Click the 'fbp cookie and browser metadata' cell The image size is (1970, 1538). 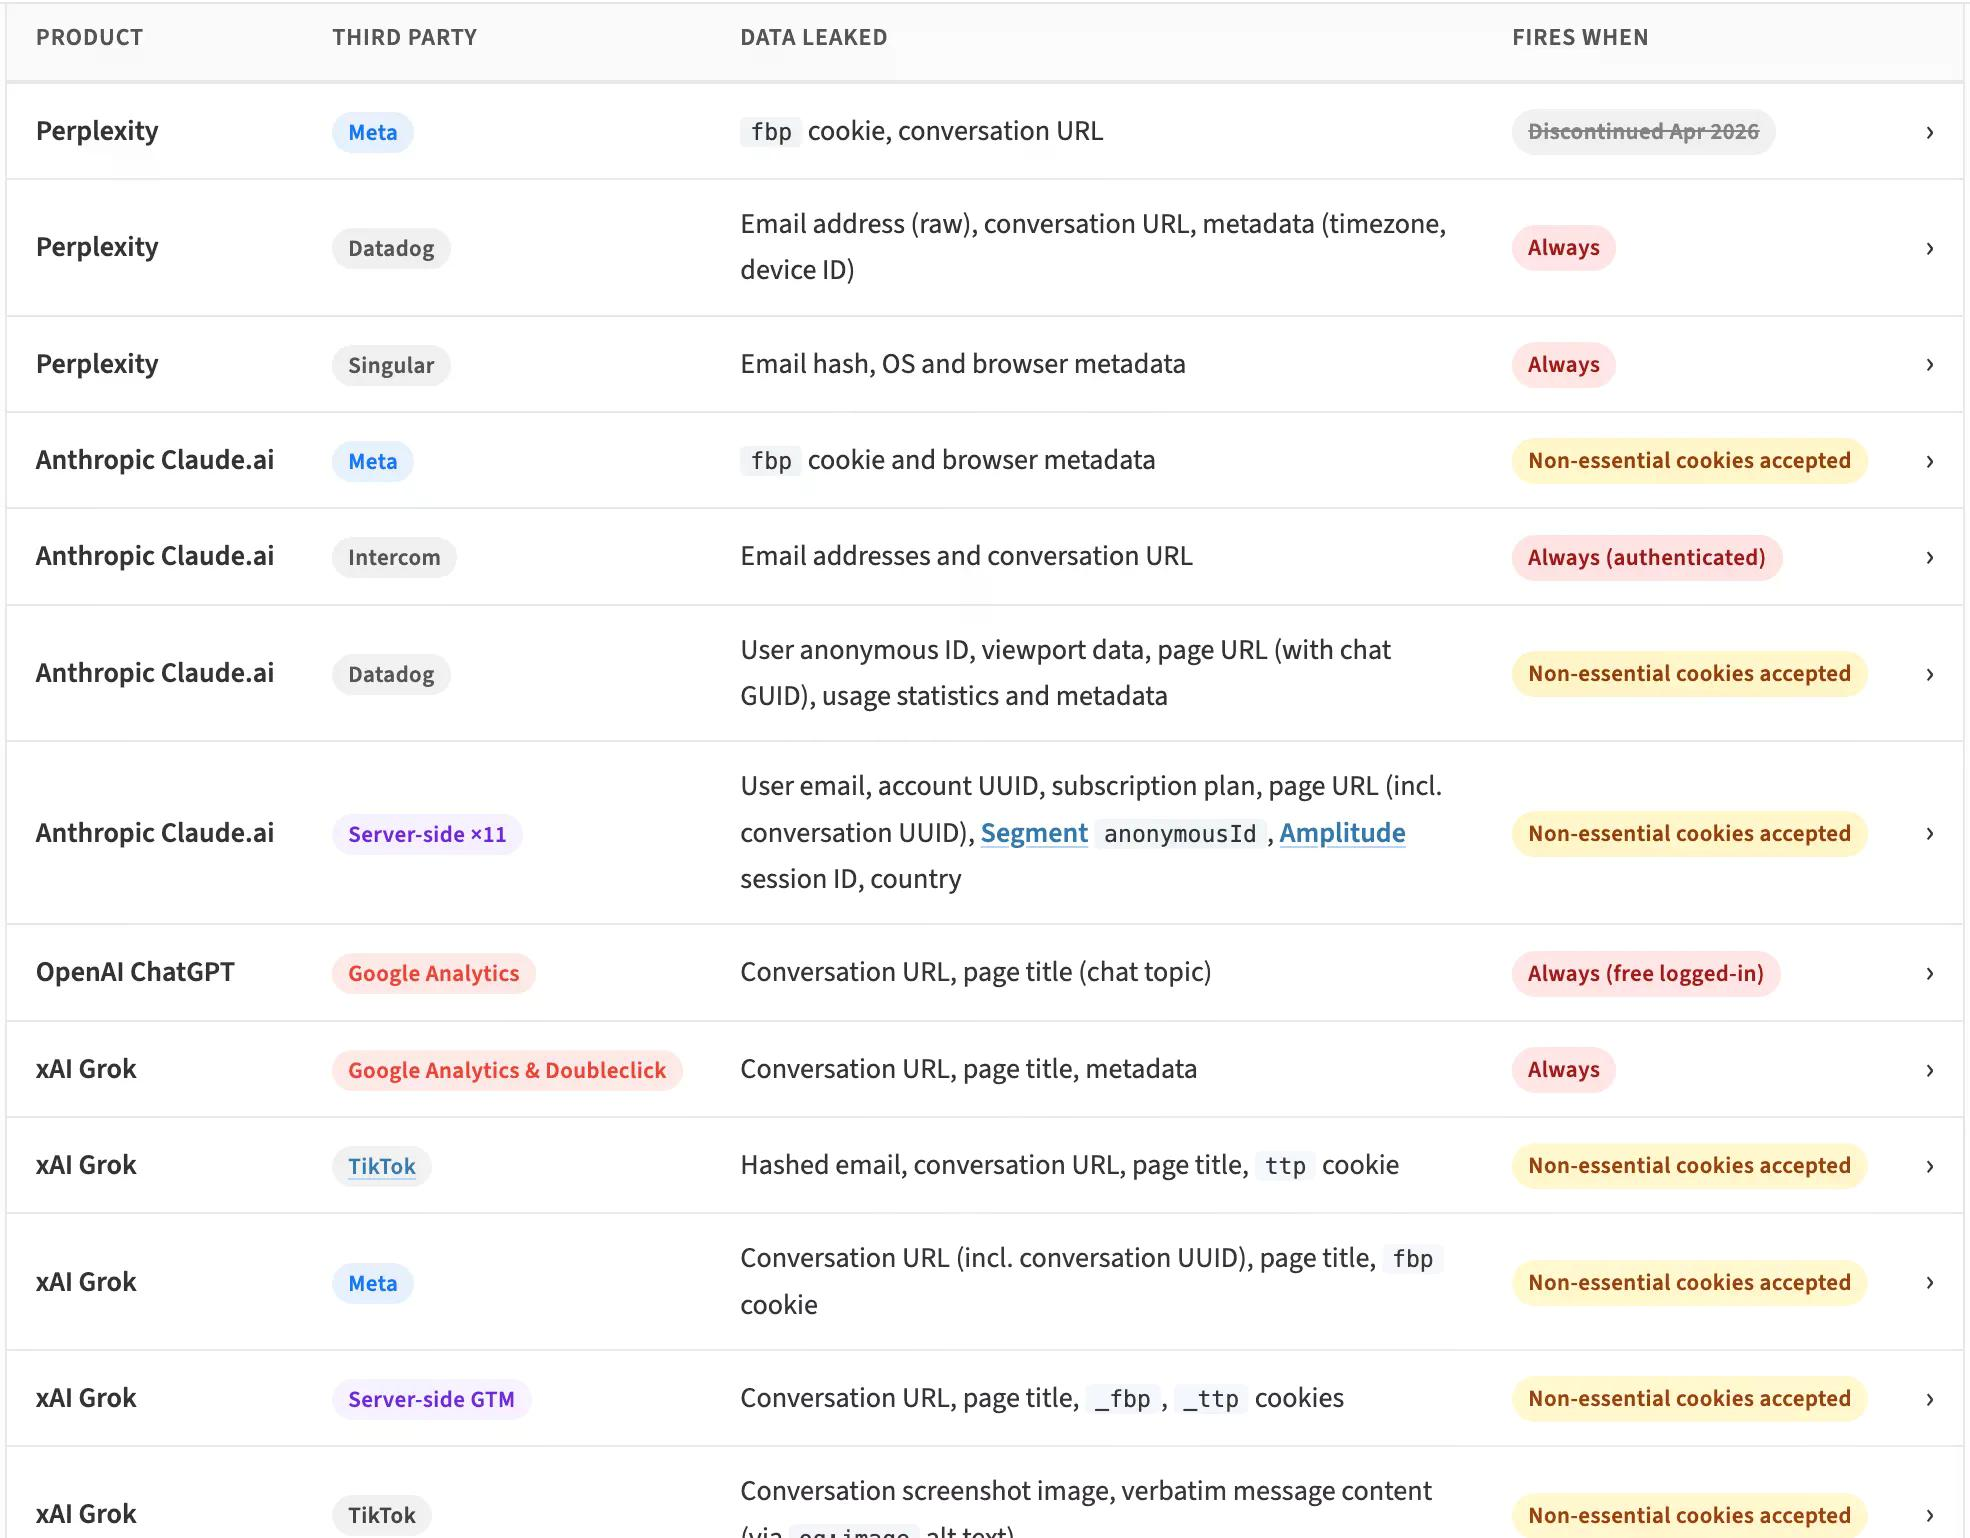(x=947, y=460)
